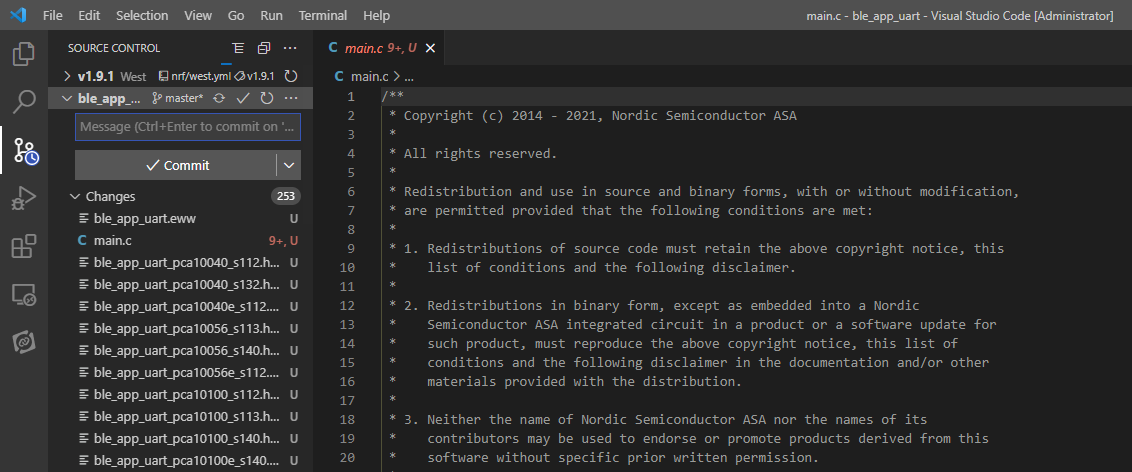Open the Explorer view in activity bar
1132x472 pixels.
click(24, 55)
